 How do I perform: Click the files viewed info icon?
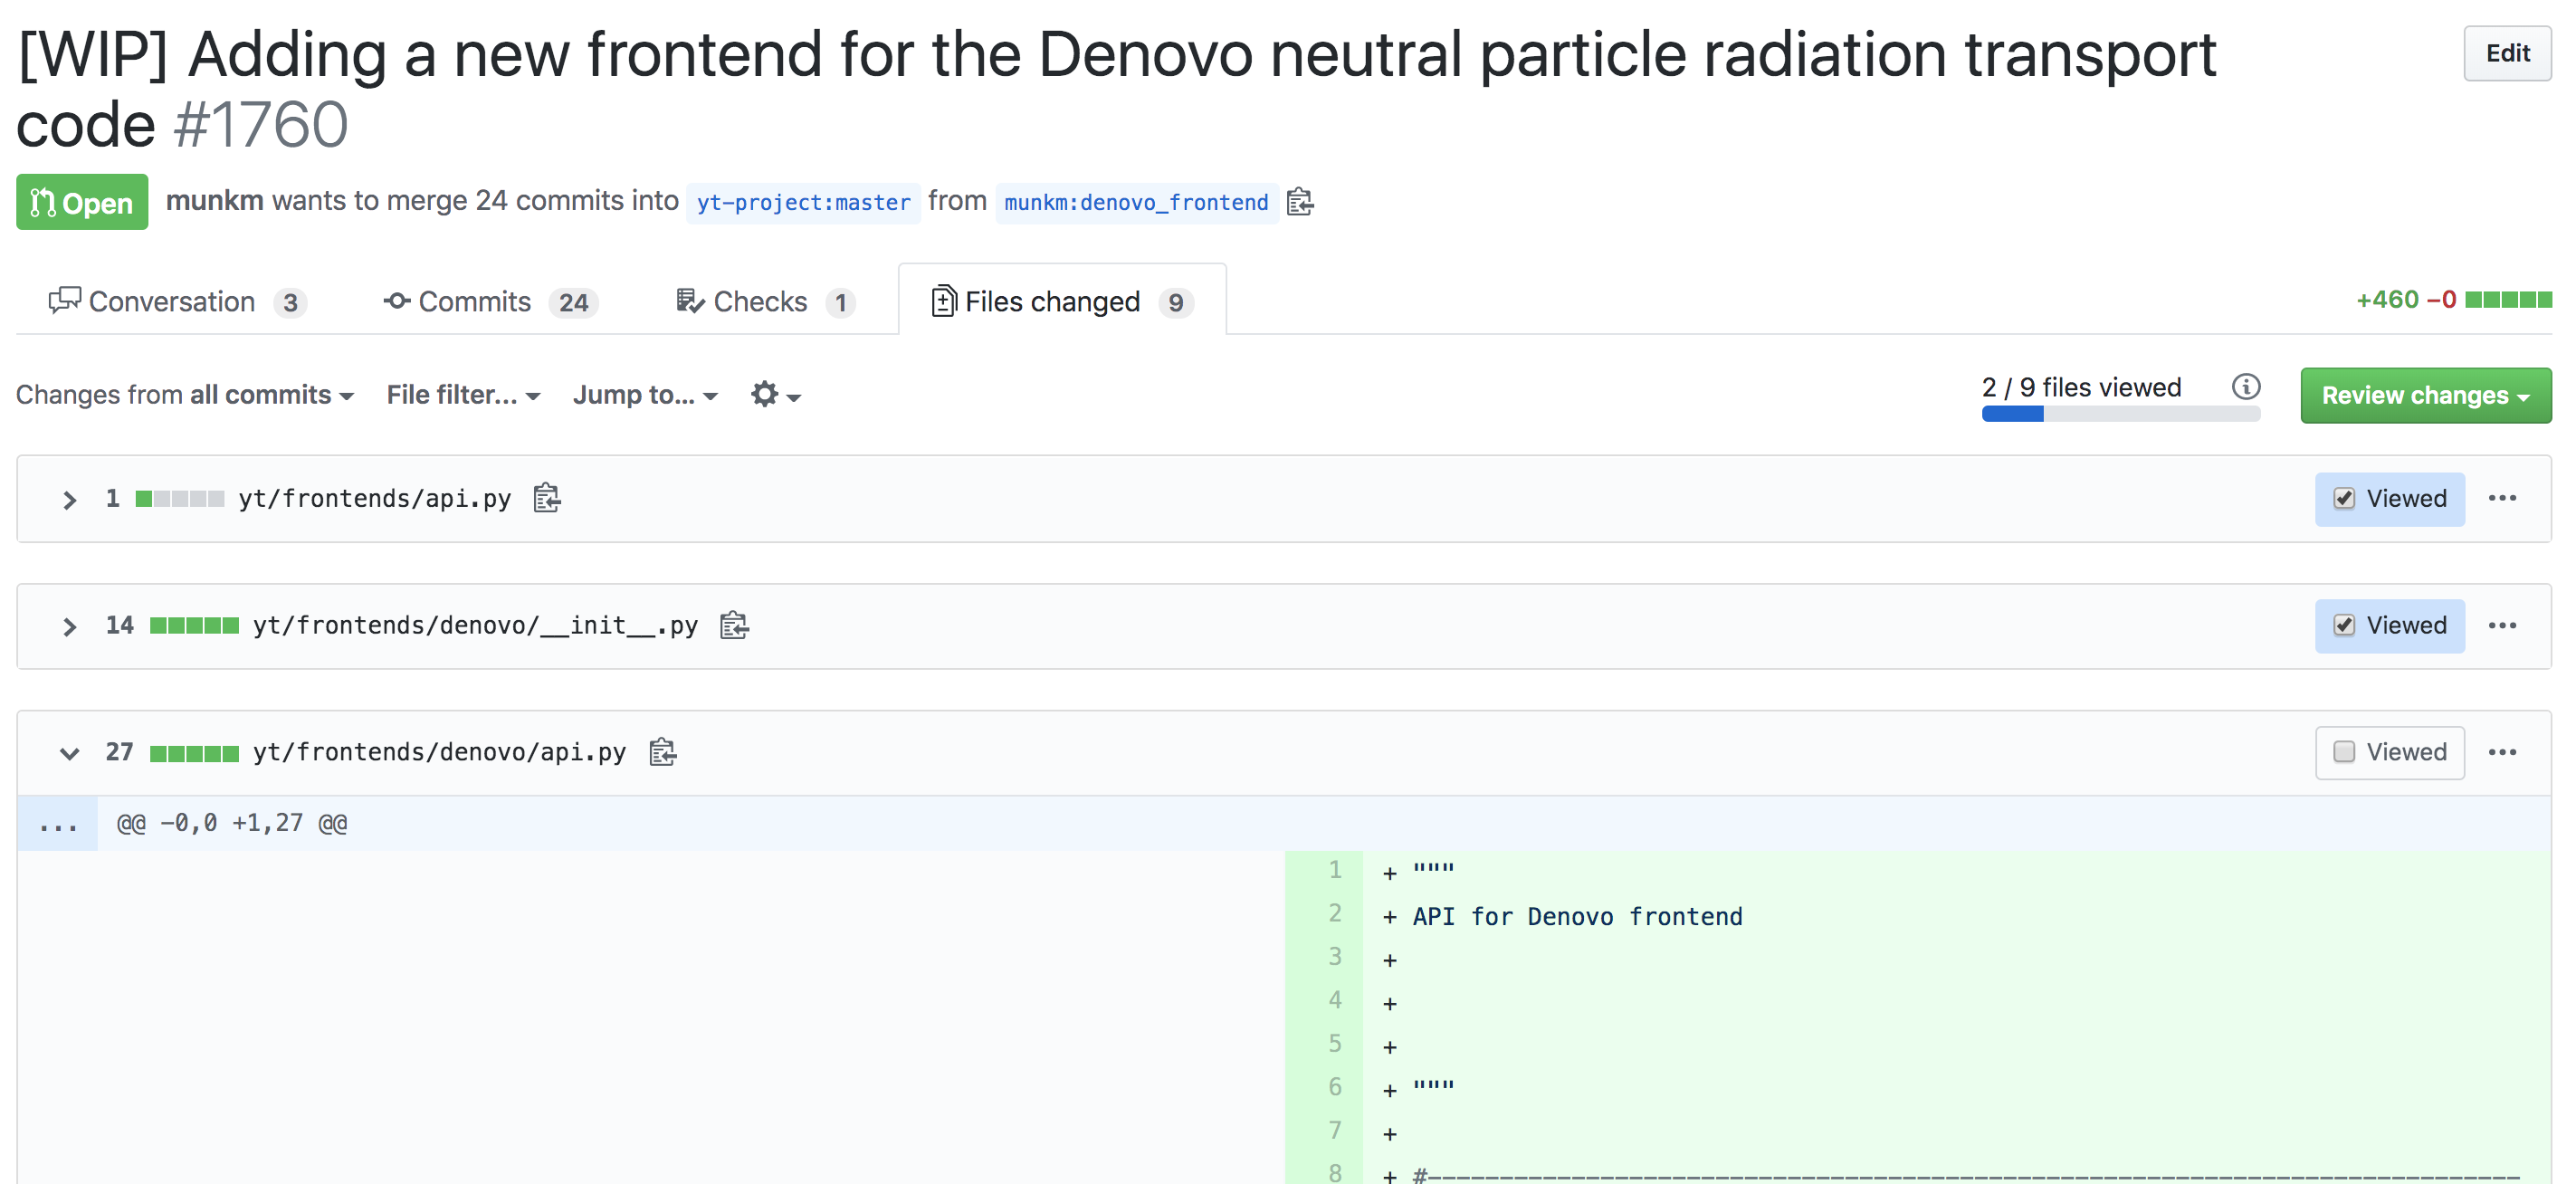pyautogui.click(x=2246, y=387)
